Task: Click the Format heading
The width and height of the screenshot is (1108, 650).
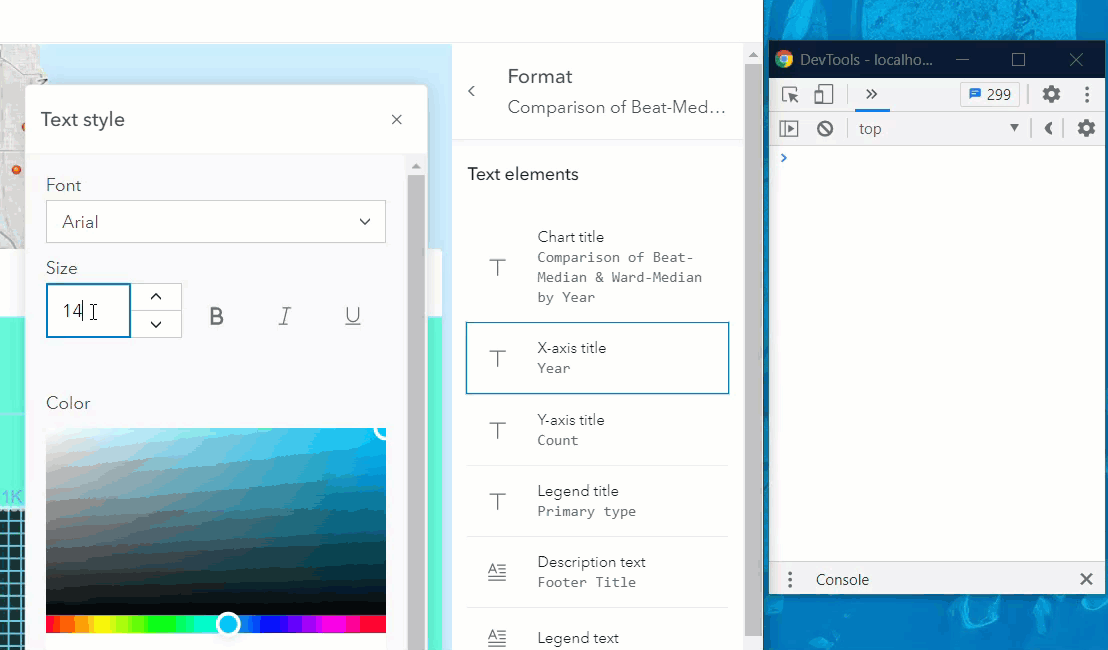Action: [x=540, y=76]
